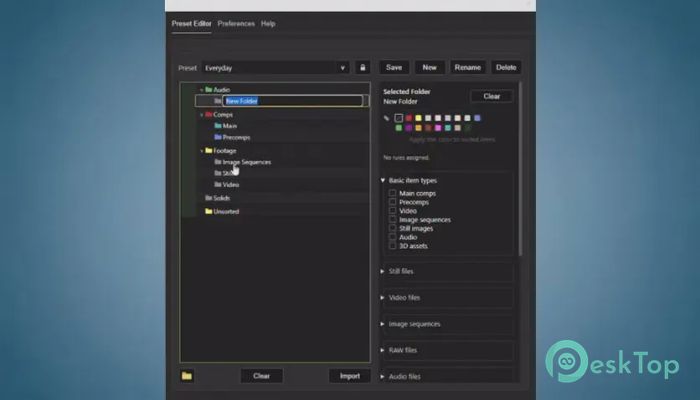Click the lock icon beside the Preset dropdown
Viewport: 700px width, 400px height.
362,67
